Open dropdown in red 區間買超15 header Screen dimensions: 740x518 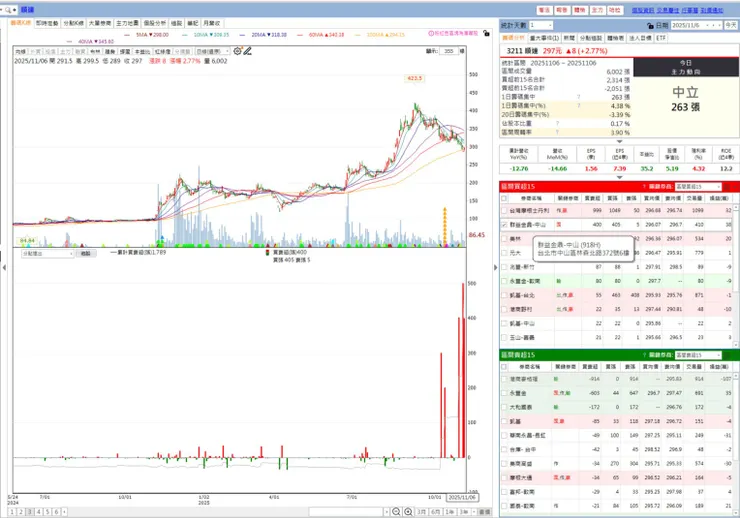click(718, 187)
